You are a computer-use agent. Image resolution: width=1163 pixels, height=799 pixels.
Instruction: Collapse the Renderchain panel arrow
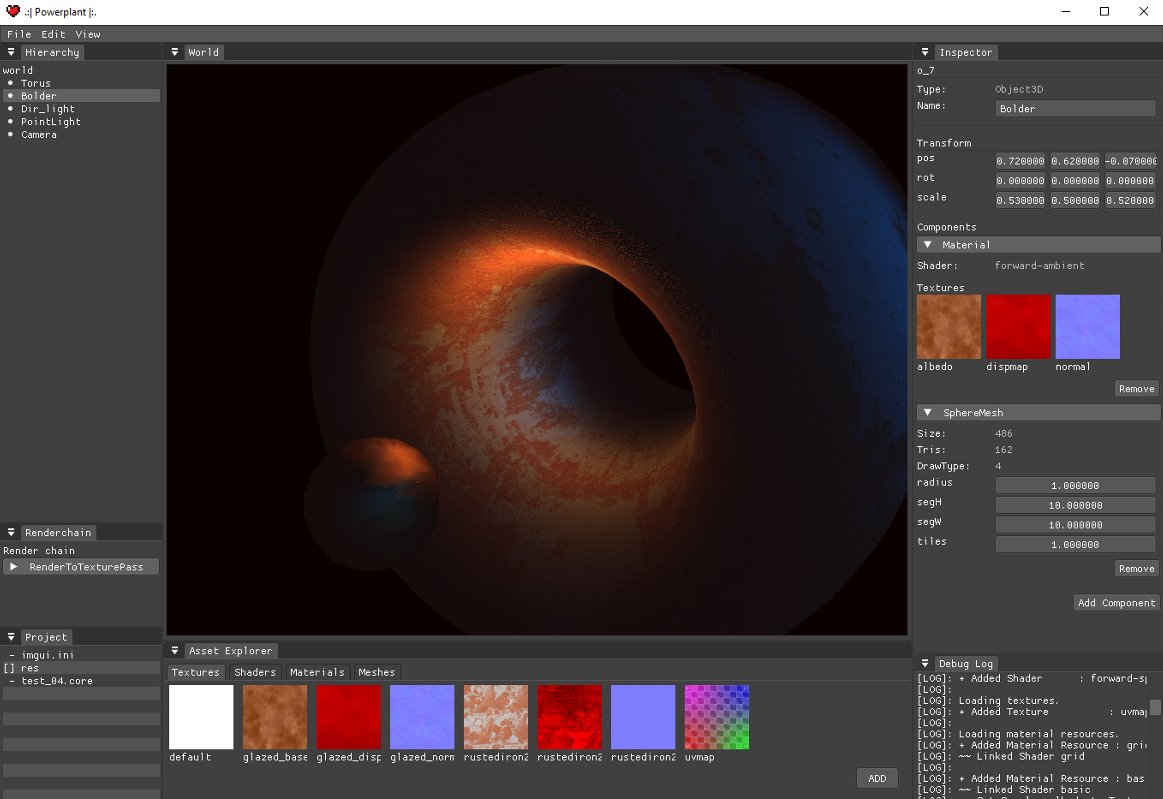(x=11, y=532)
